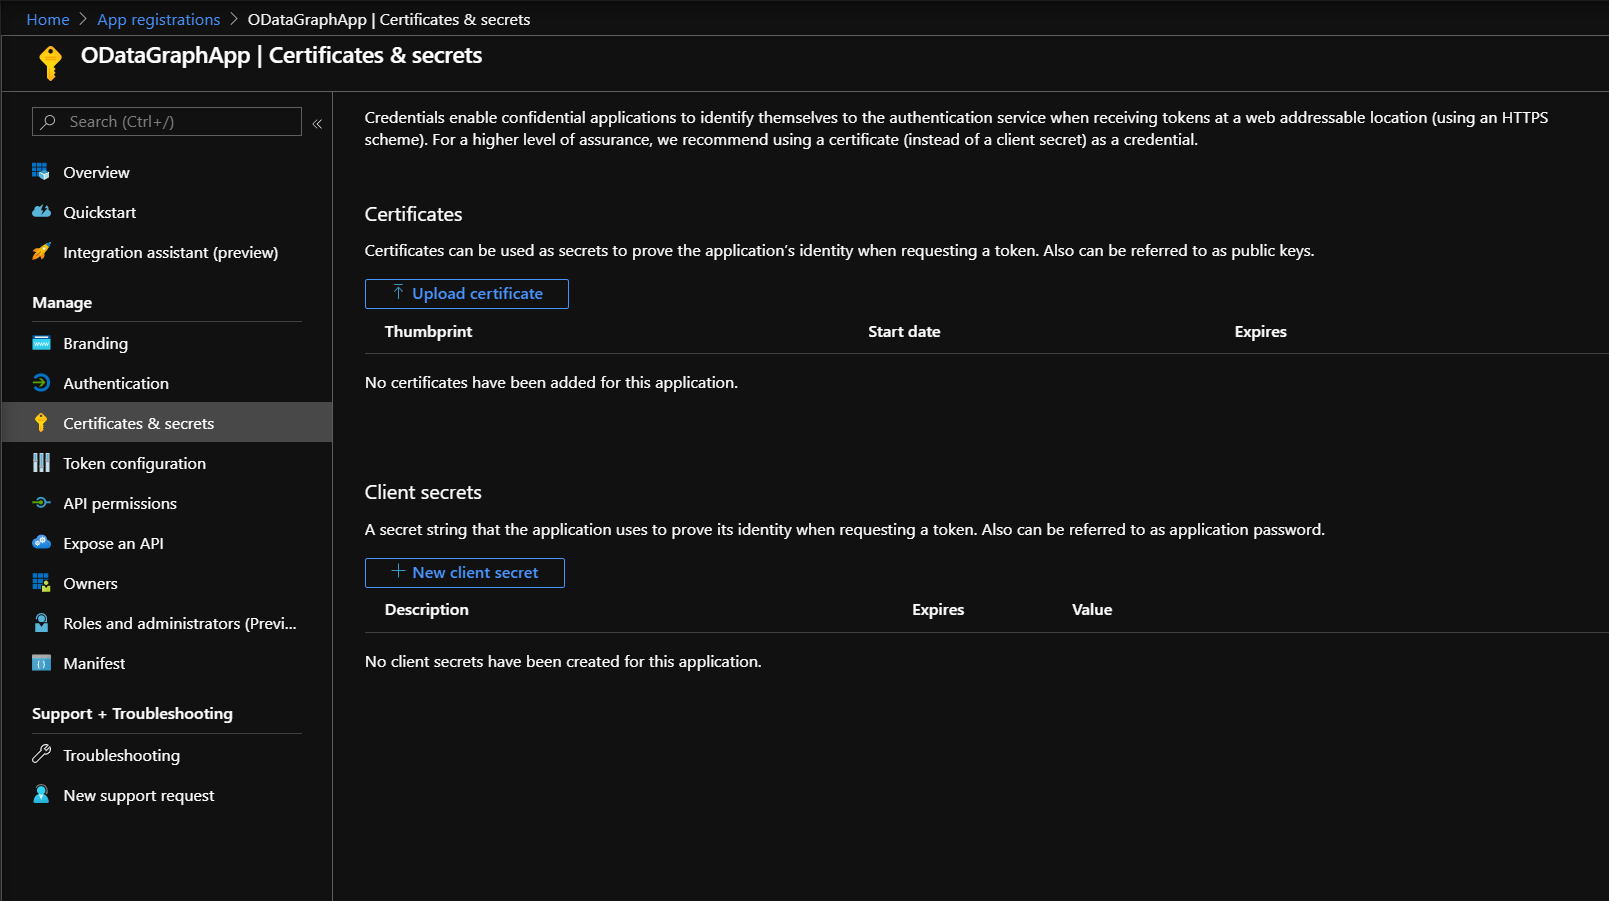Click the Troubleshooting wrench icon
Image resolution: width=1609 pixels, height=901 pixels.
point(41,754)
